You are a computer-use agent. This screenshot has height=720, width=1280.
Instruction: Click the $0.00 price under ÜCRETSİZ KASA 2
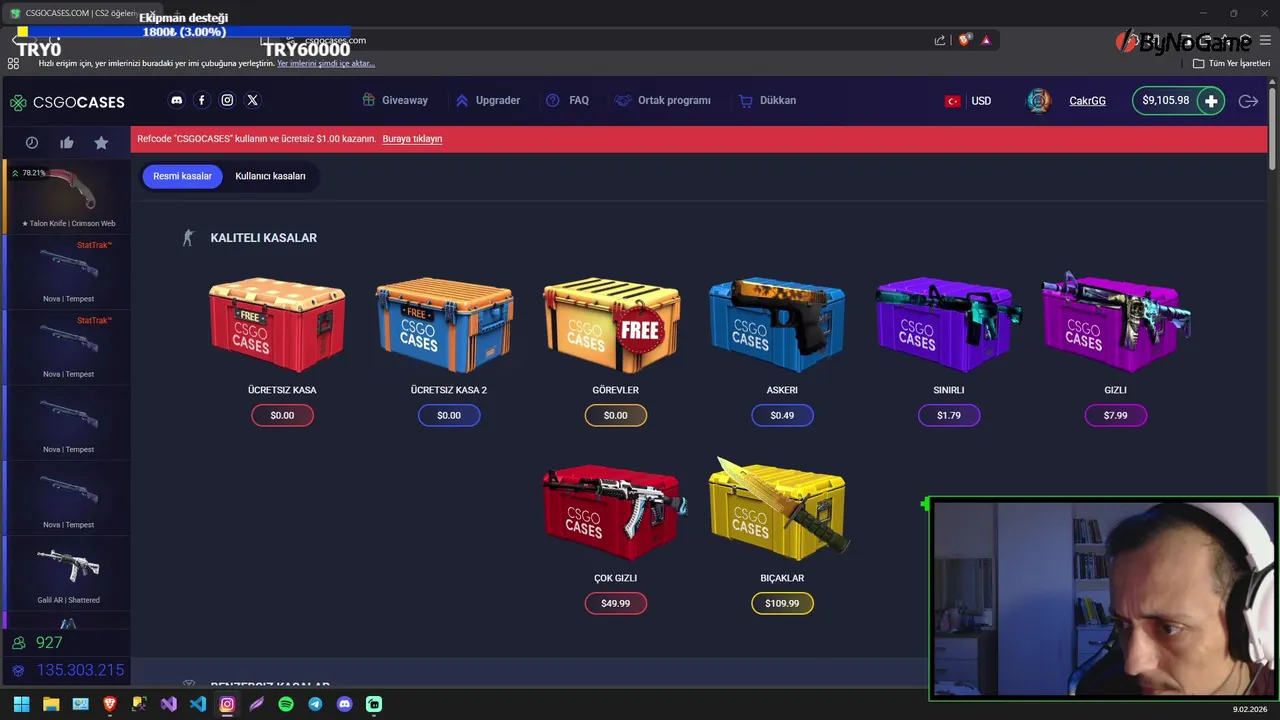pos(449,415)
